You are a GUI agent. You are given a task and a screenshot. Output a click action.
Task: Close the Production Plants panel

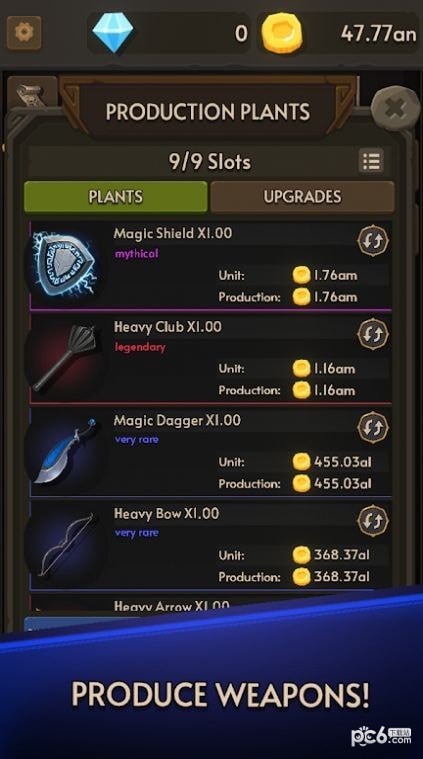(x=395, y=108)
